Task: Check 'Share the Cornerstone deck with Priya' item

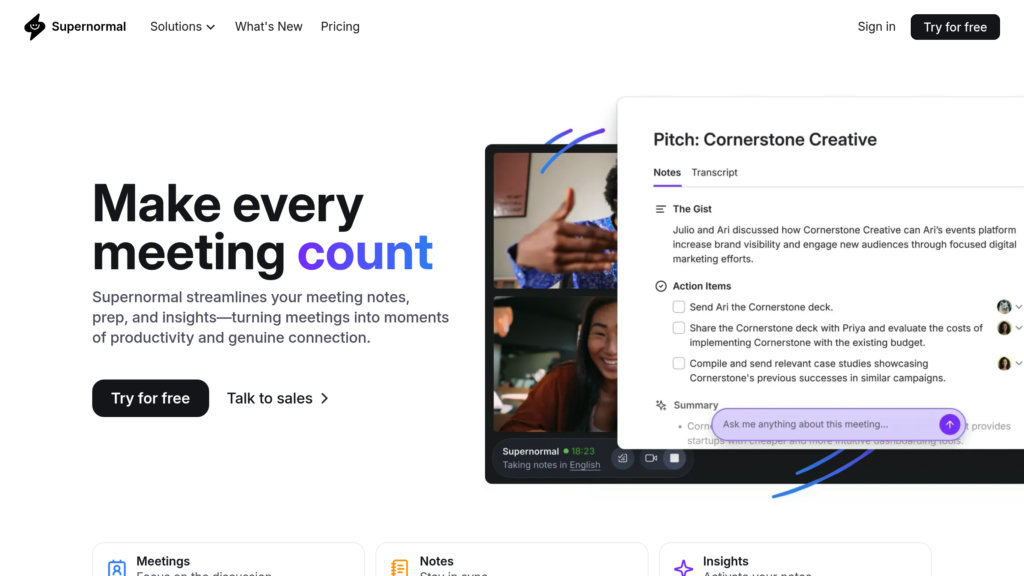Action: tap(679, 328)
